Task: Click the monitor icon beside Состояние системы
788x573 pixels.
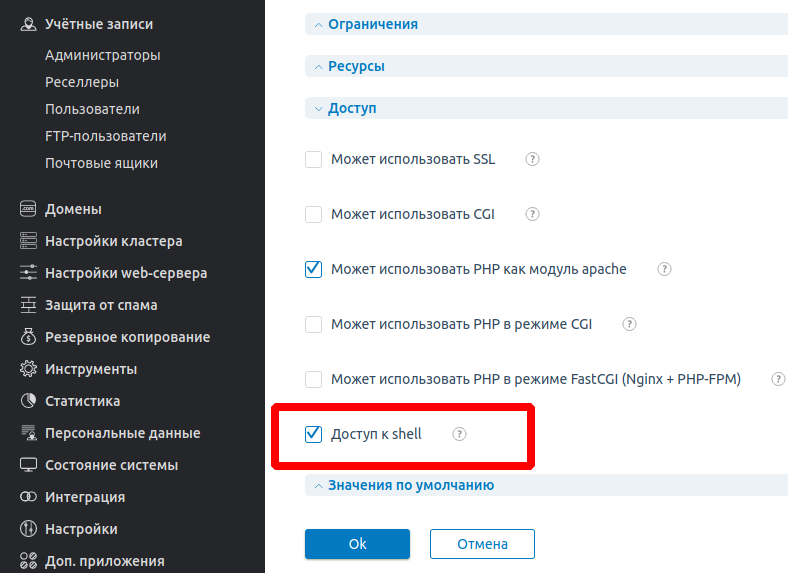Action: [28, 465]
